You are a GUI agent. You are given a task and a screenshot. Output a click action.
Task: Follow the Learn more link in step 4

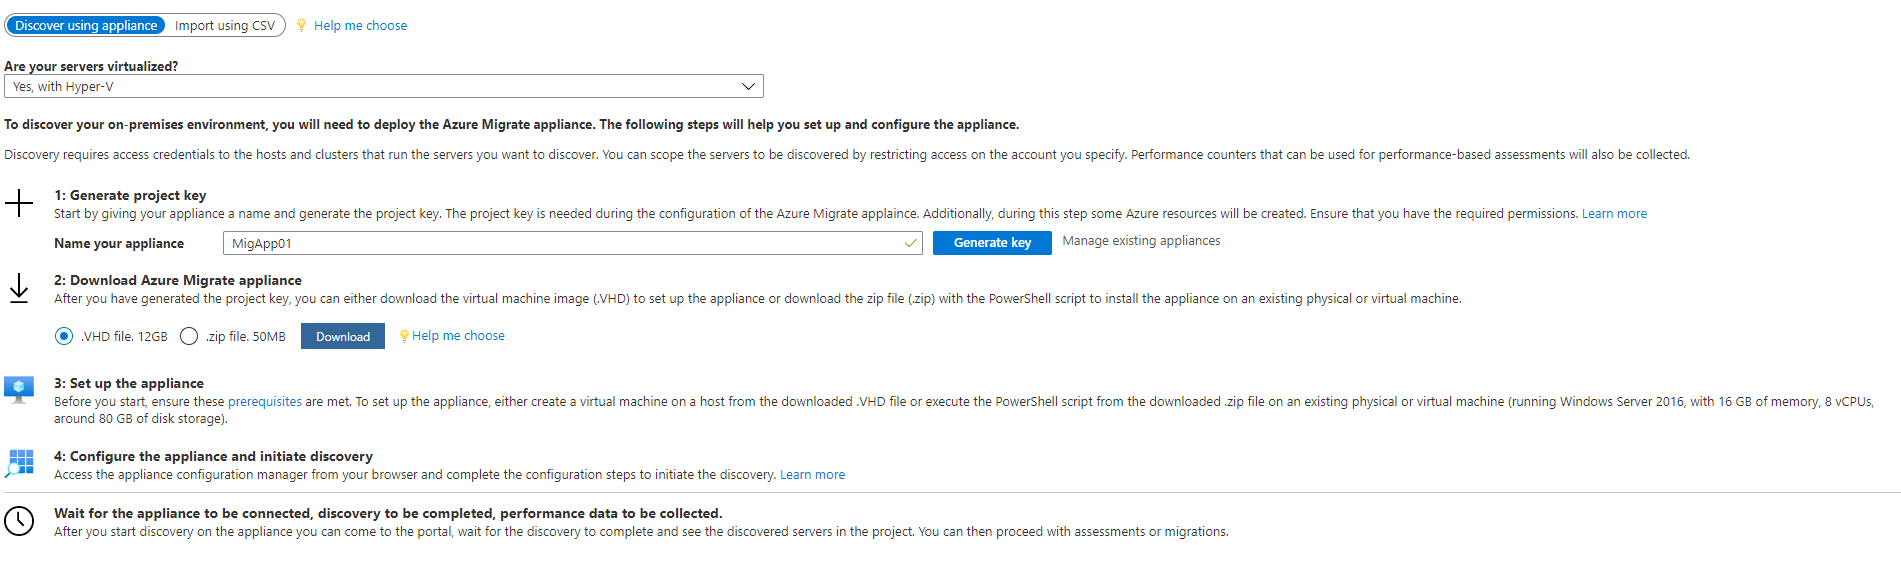[812, 475]
